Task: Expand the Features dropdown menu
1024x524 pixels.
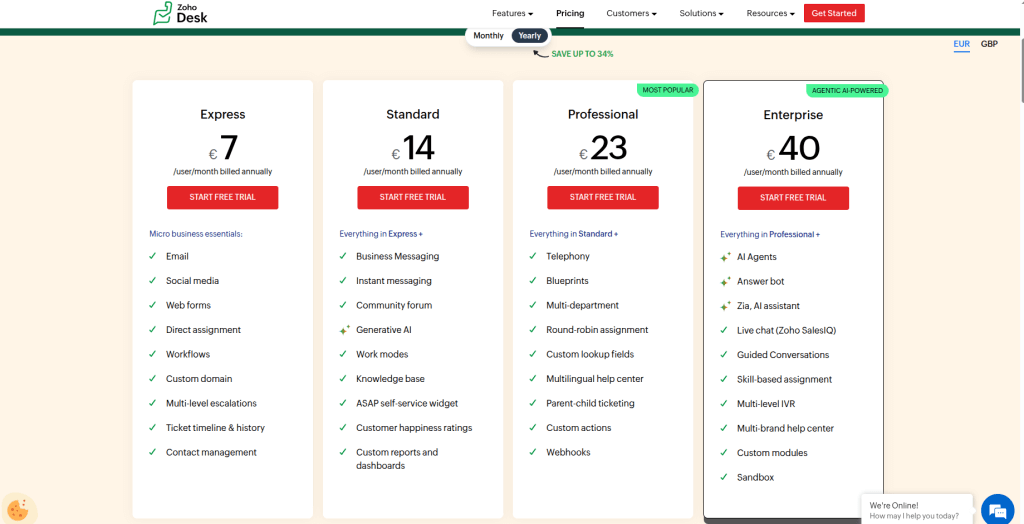Action: (513, 13)
